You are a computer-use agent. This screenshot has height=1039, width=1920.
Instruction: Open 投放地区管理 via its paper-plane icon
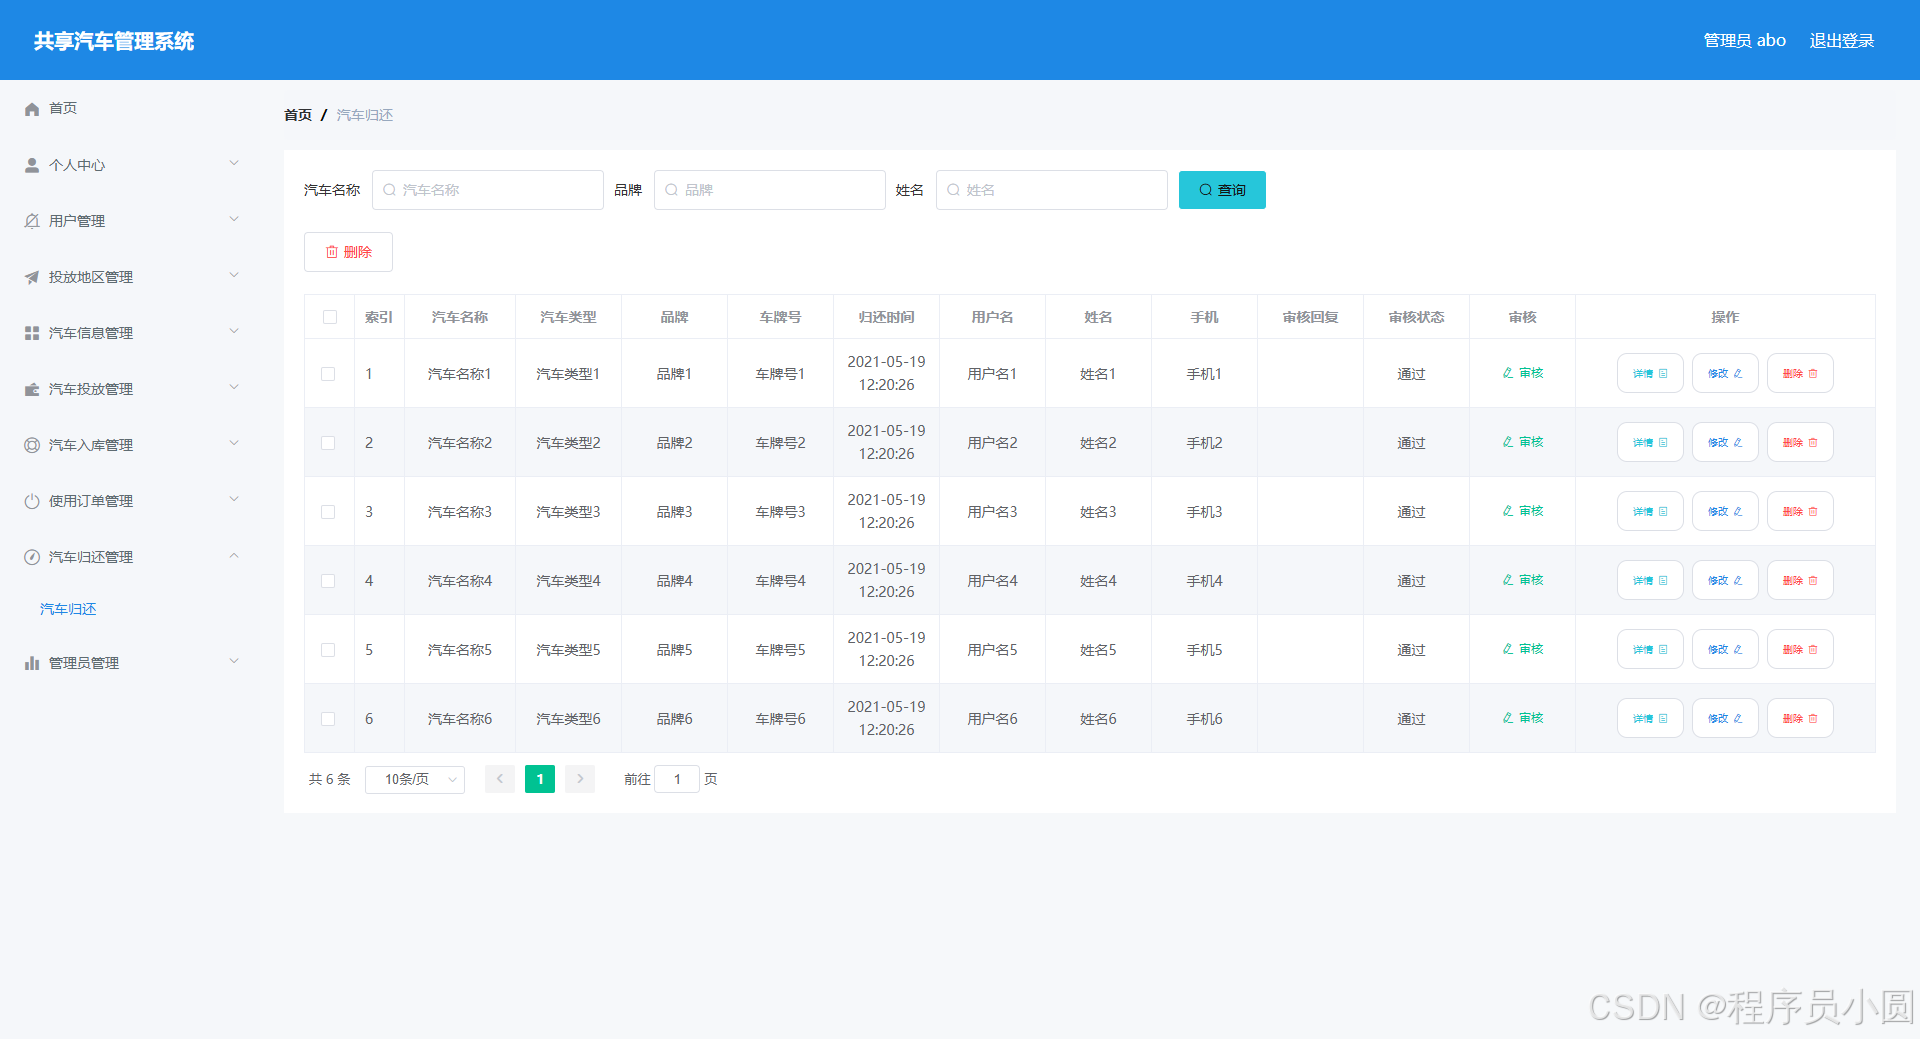[31, 276]
